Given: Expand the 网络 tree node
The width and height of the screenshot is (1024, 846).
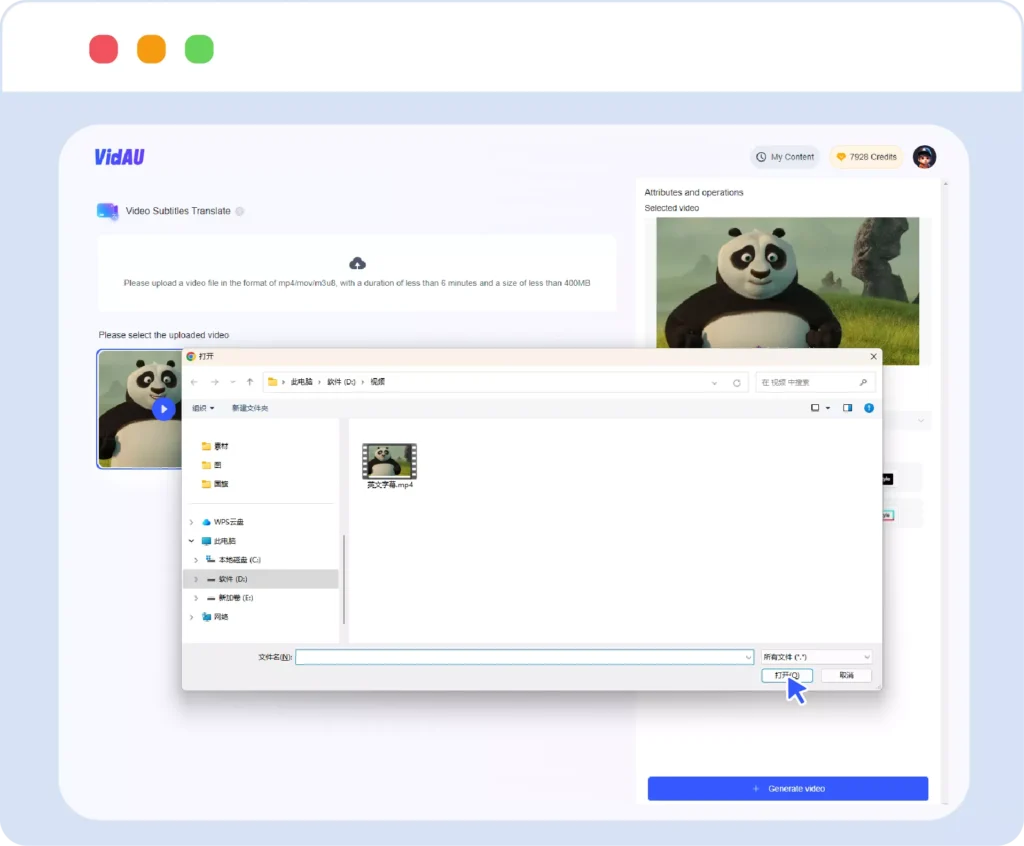Looking at the screenshot, I should pos(191,617).
